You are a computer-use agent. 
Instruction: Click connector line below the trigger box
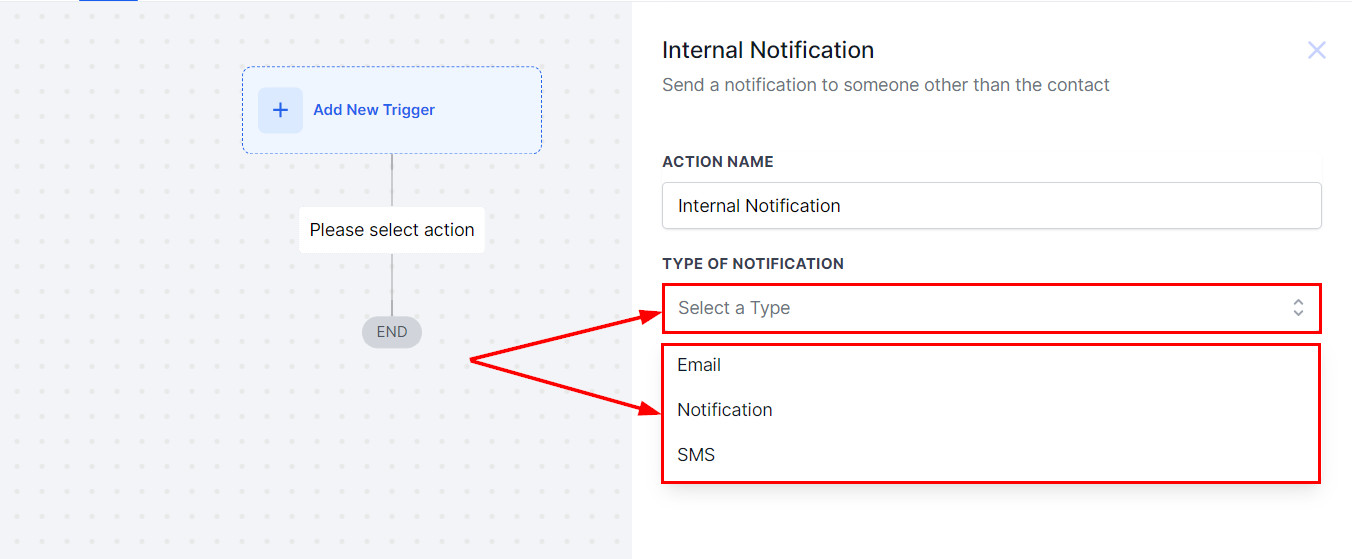[x=392, y=180]
